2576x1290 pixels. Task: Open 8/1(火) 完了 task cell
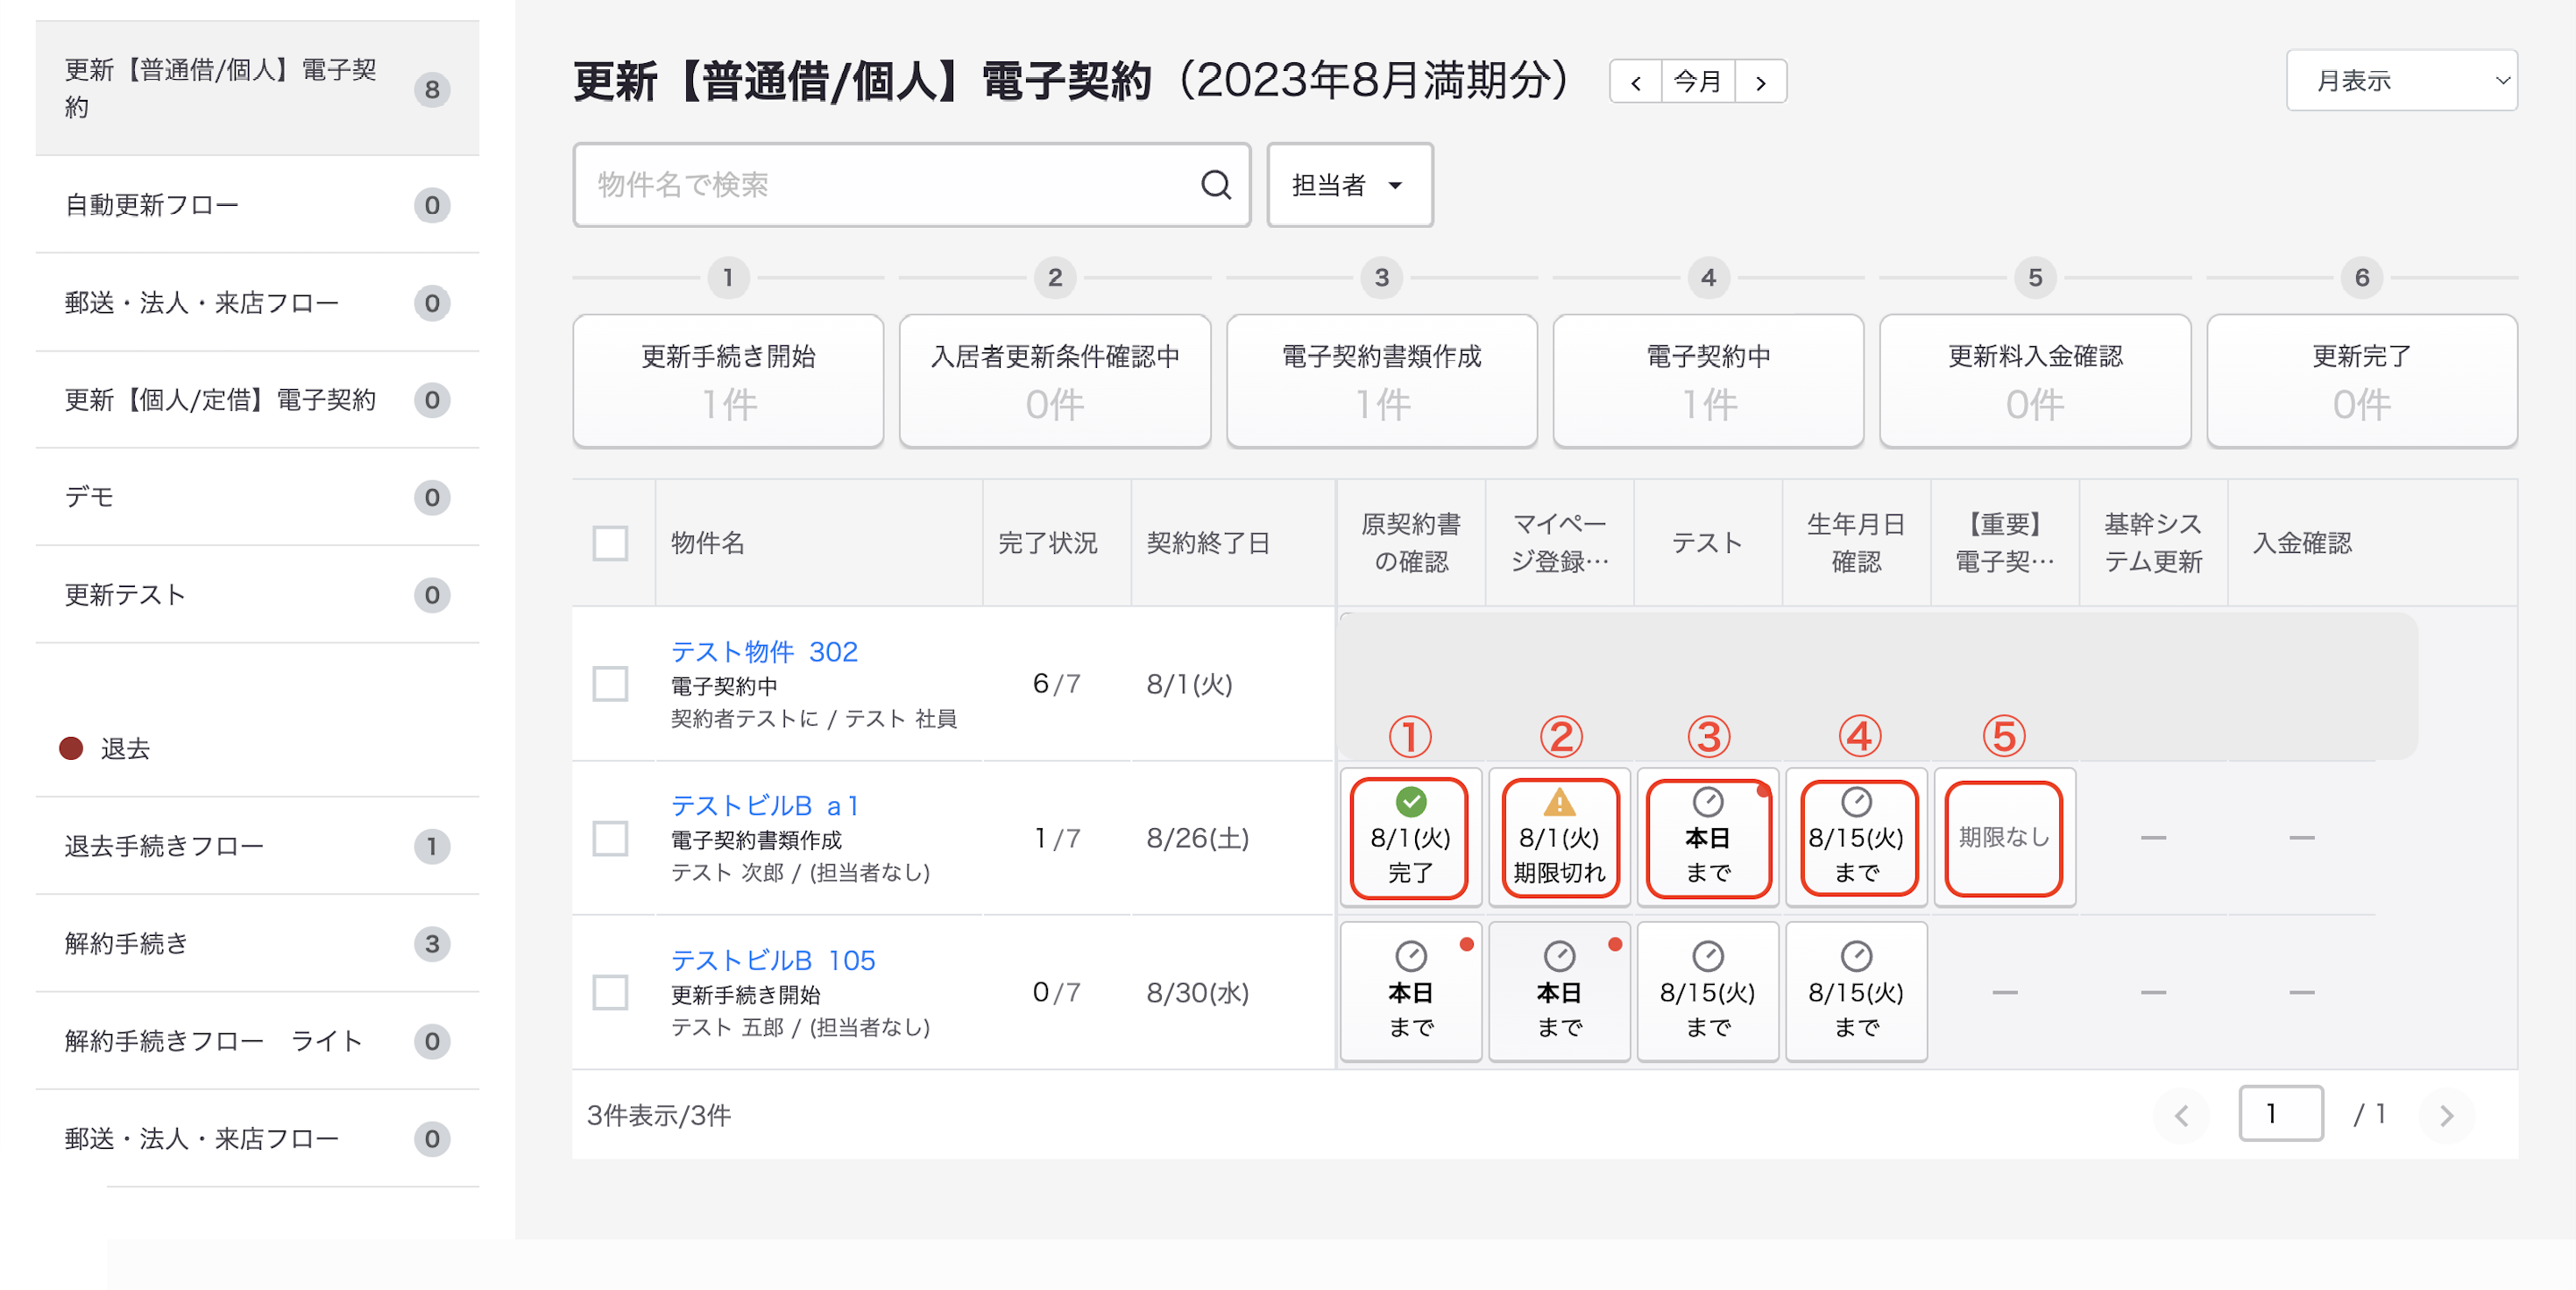pos(1410,838)
